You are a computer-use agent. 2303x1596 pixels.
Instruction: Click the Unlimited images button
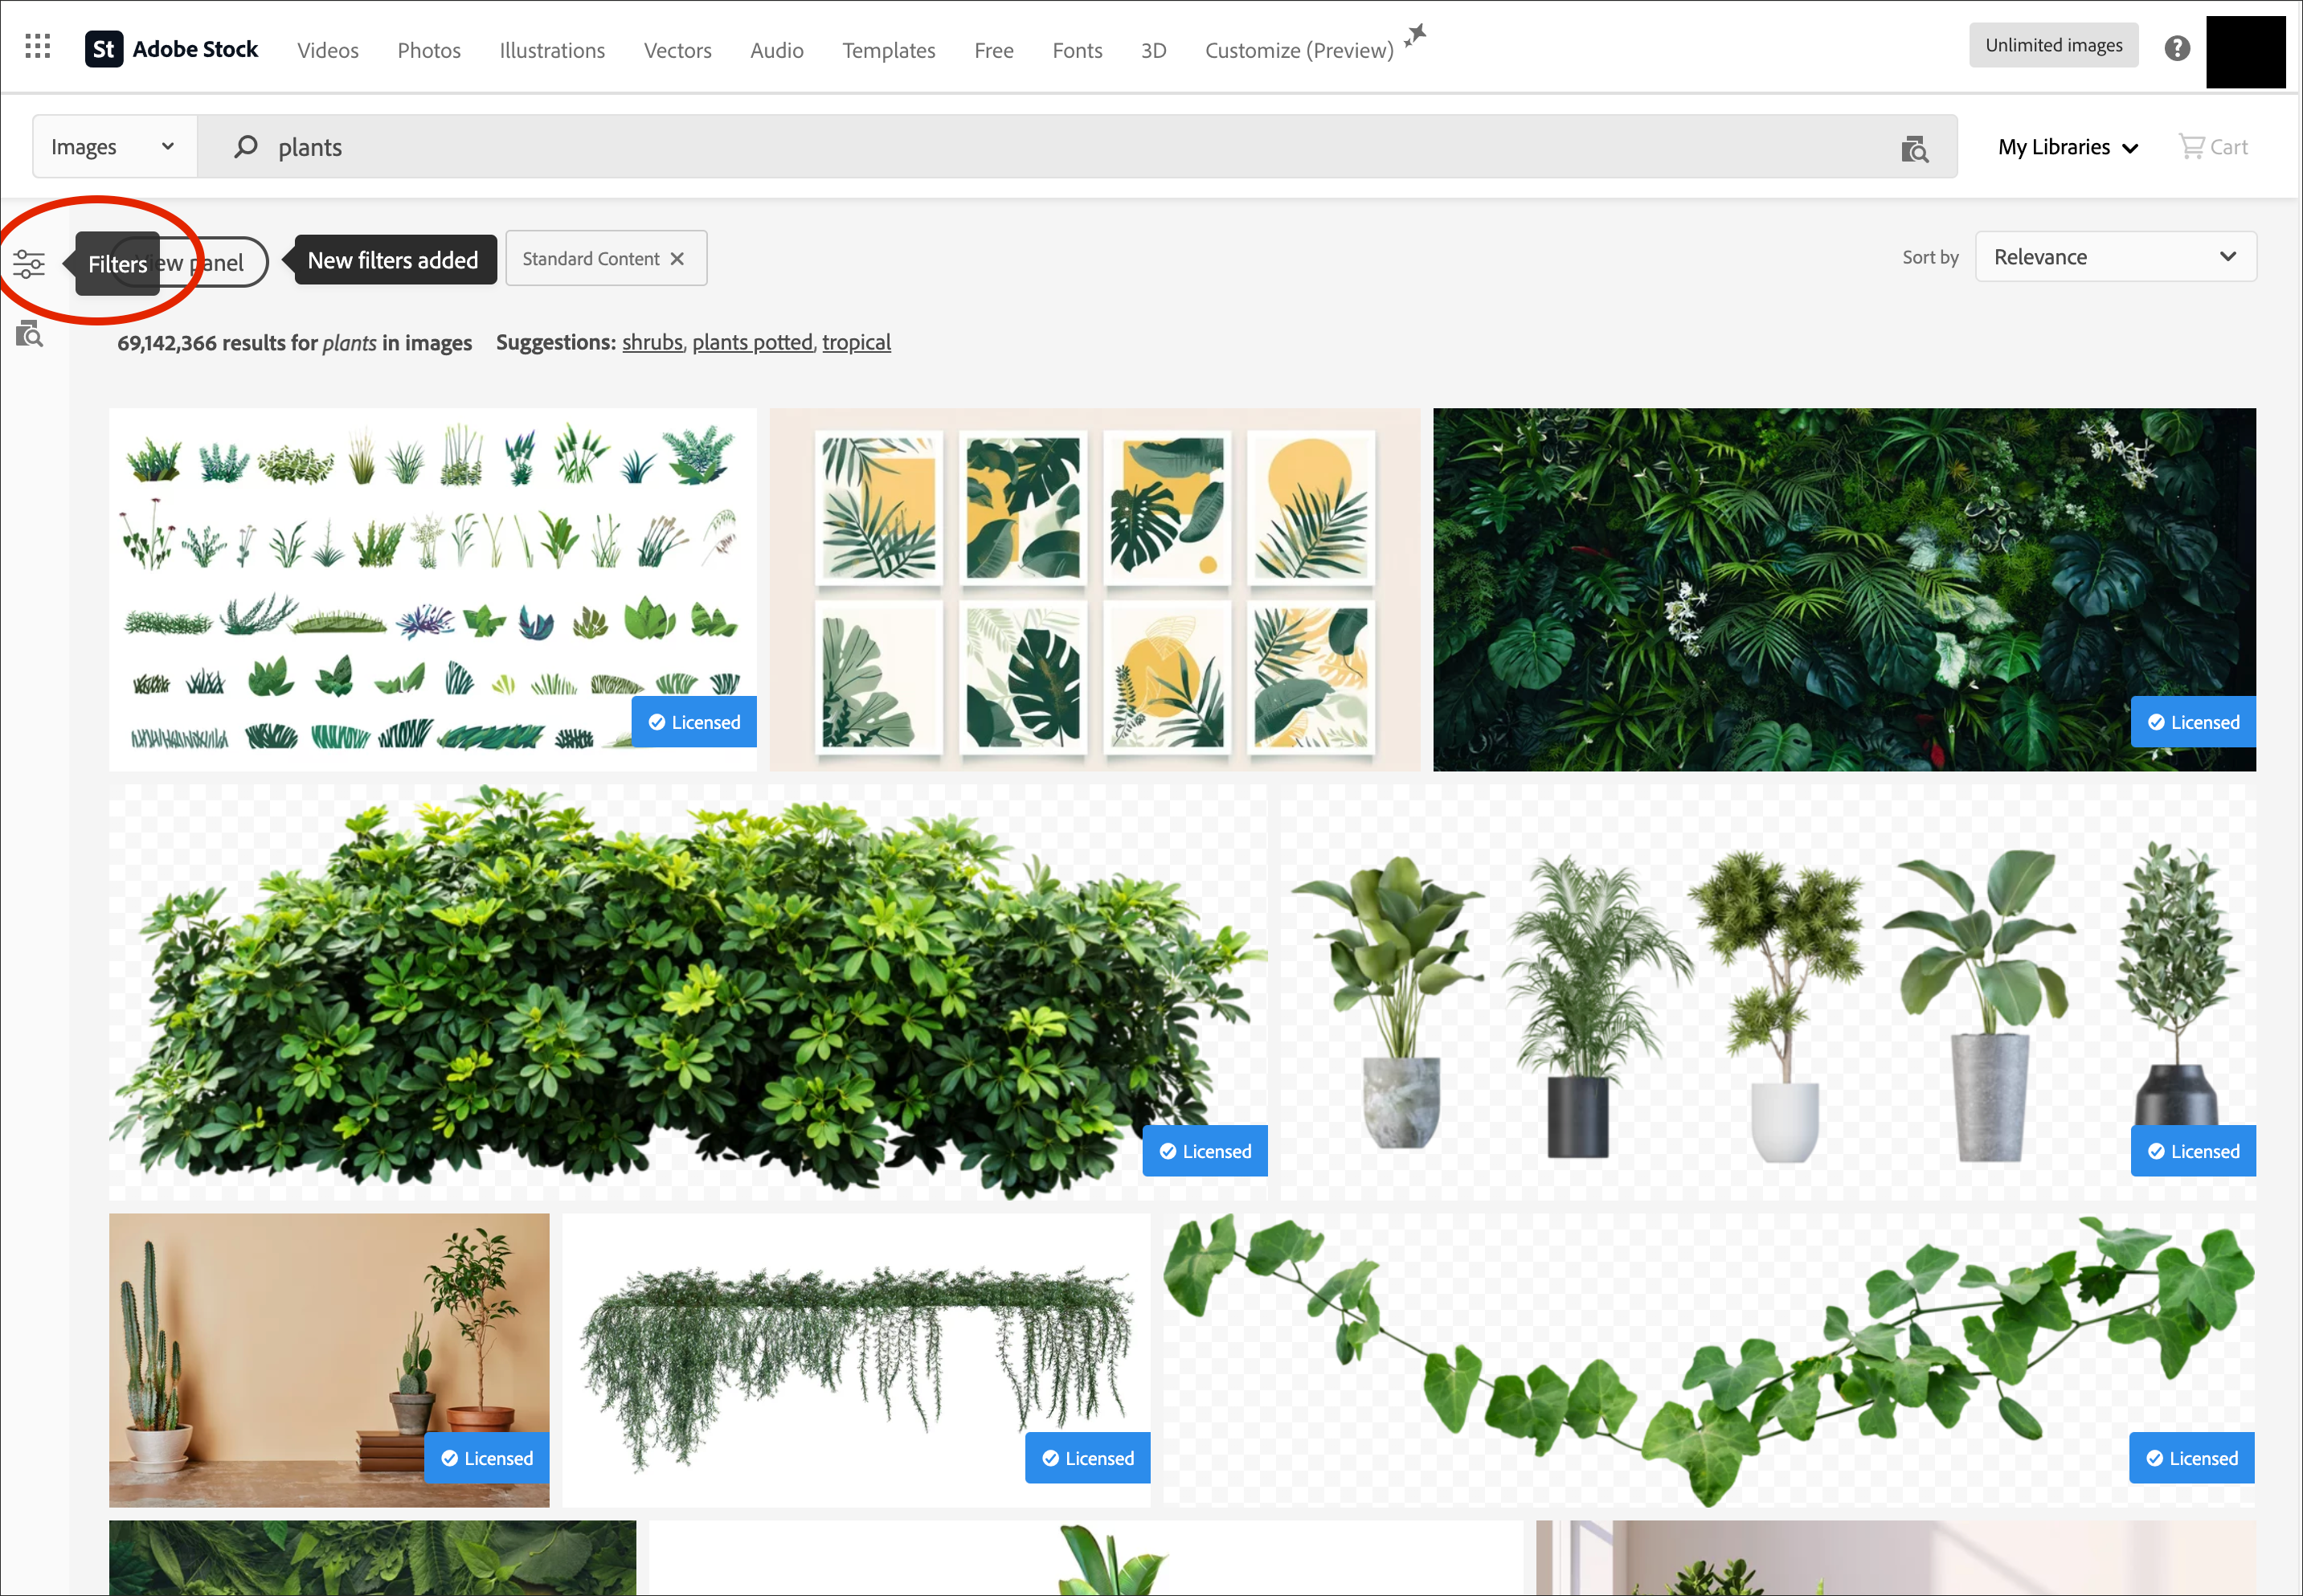pyautogui.click(x=2053, y=44)
